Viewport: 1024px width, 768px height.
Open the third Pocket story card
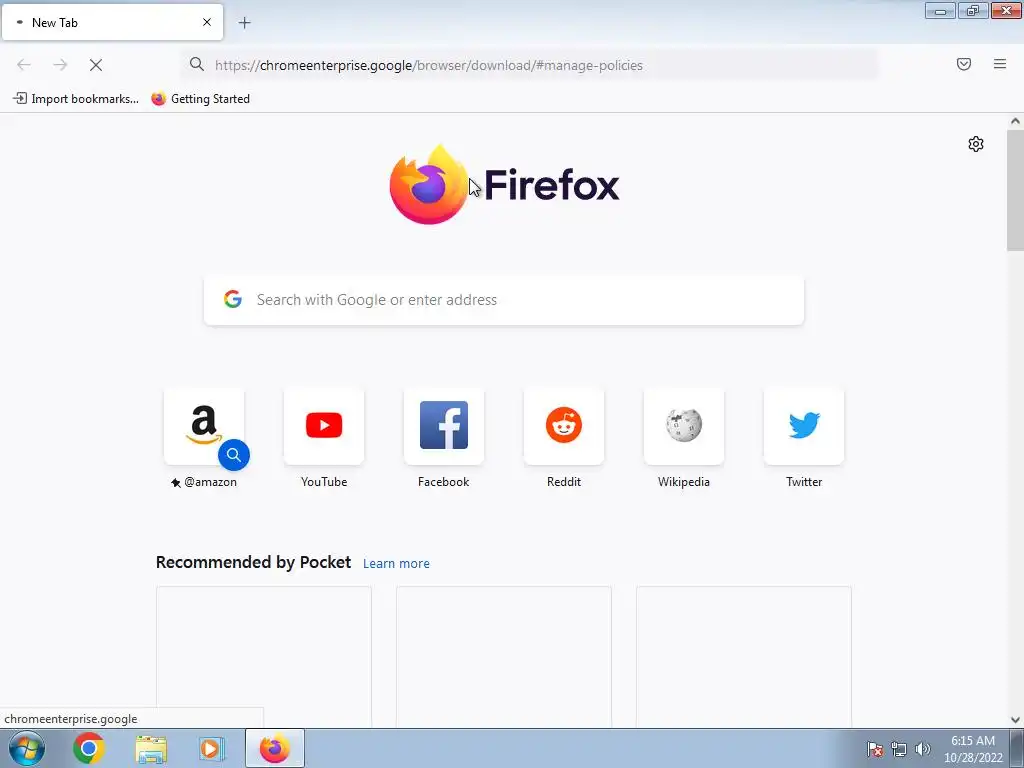coord(744,656)
